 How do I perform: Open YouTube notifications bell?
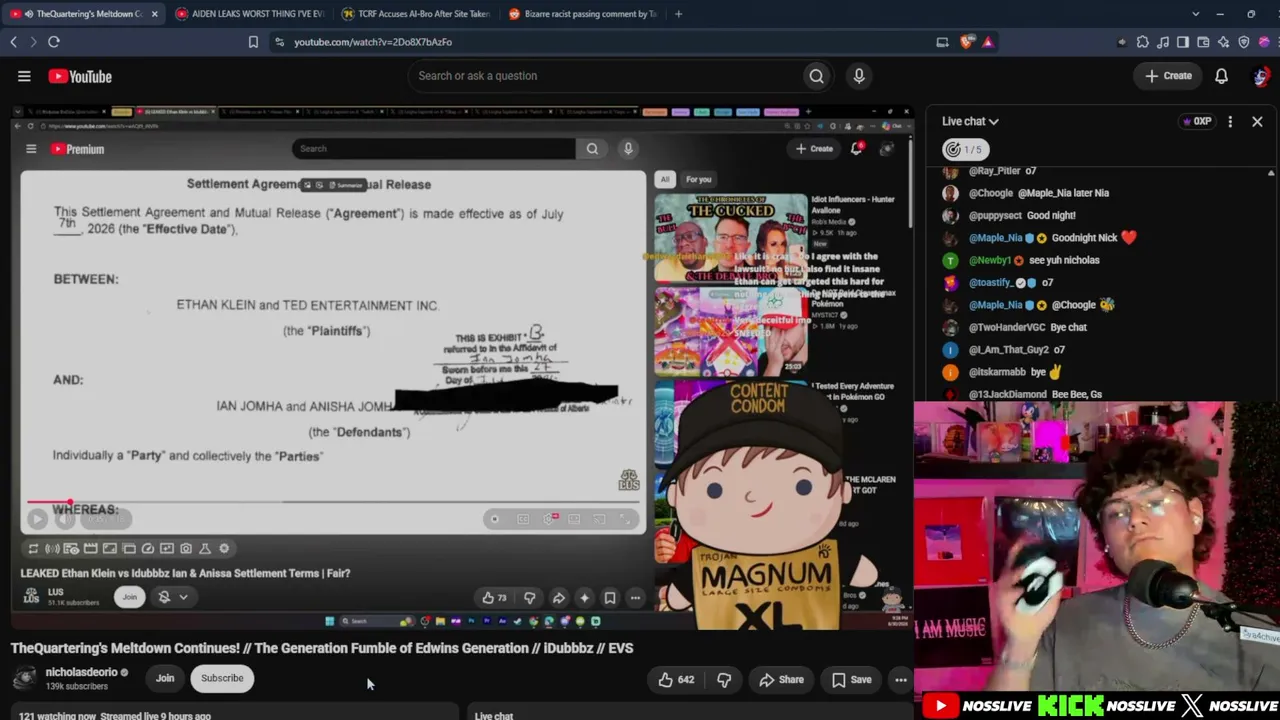pos(1221,76)
